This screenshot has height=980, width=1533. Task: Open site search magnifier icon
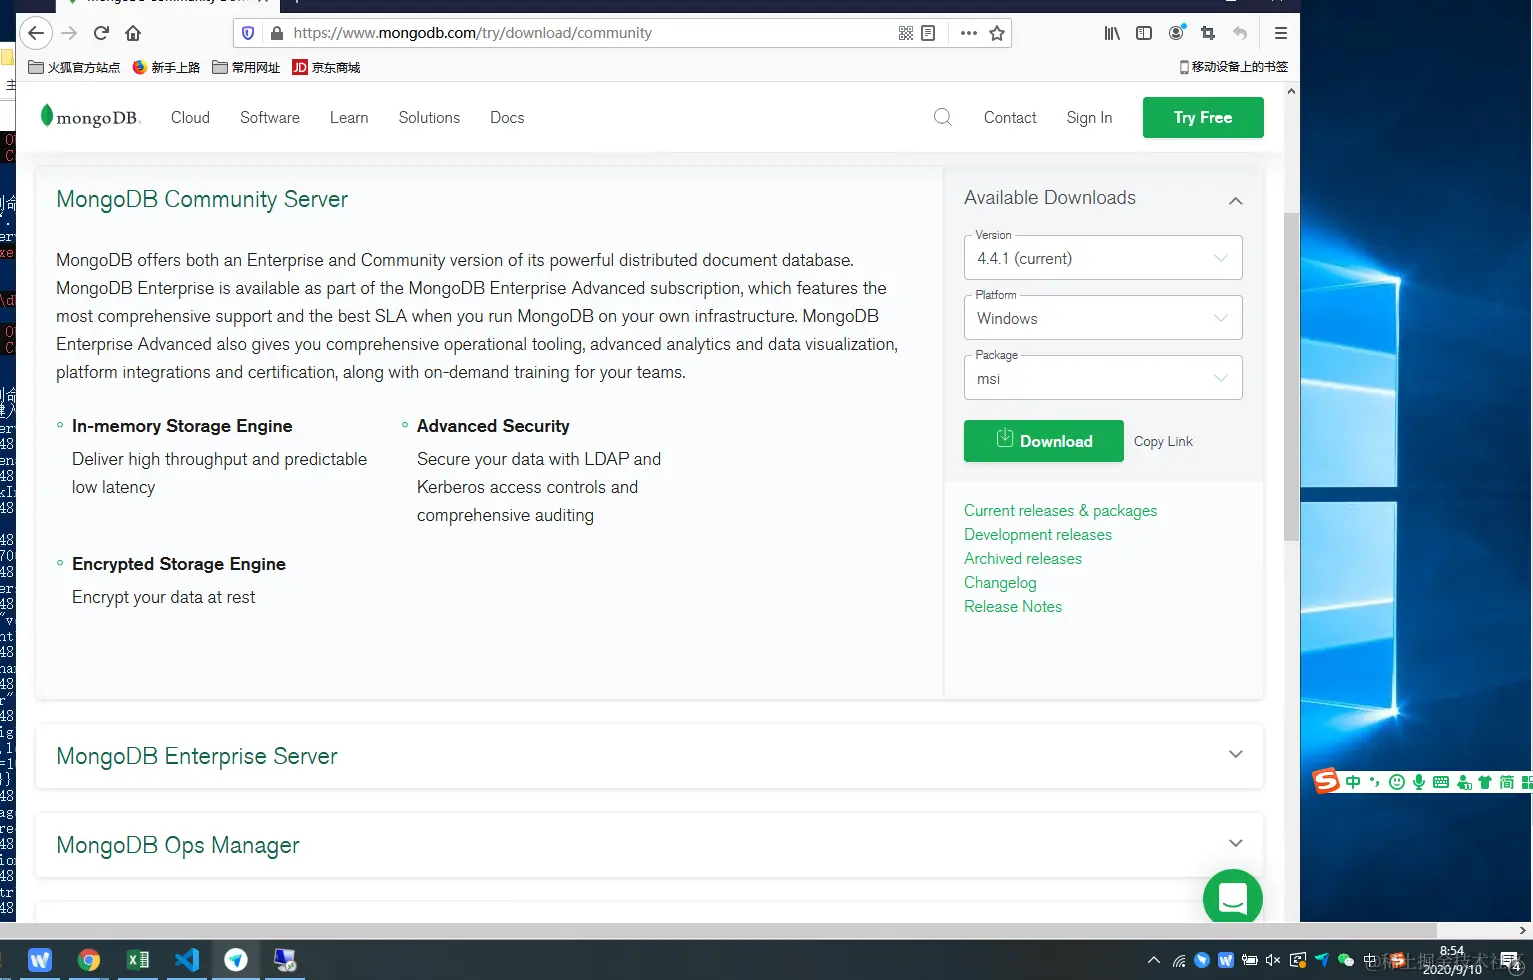click(x=942, y=117)
